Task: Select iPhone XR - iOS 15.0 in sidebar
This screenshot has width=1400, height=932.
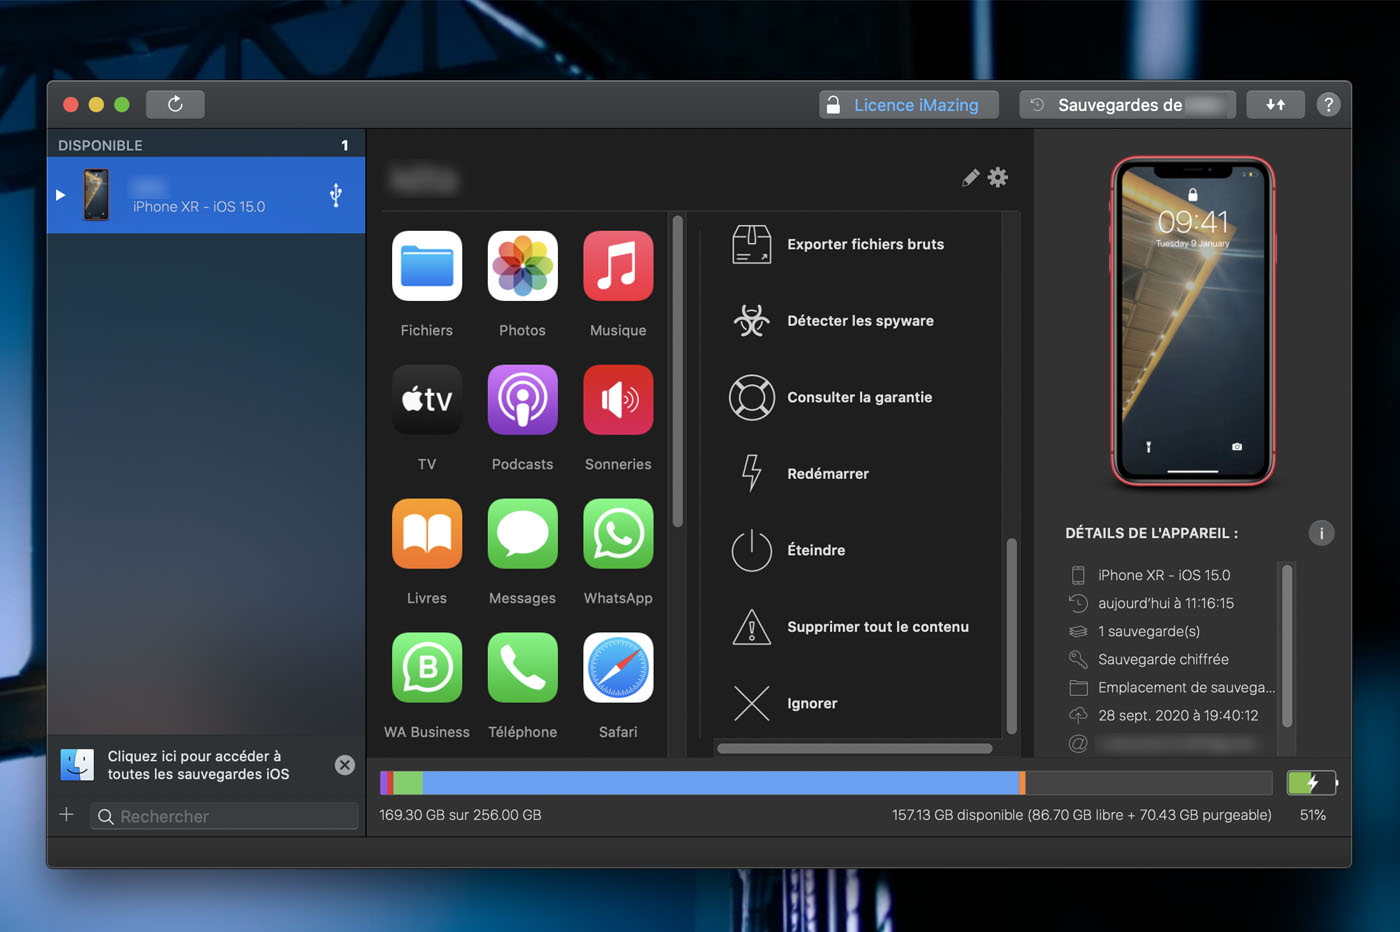Action: tap(206, 195)
